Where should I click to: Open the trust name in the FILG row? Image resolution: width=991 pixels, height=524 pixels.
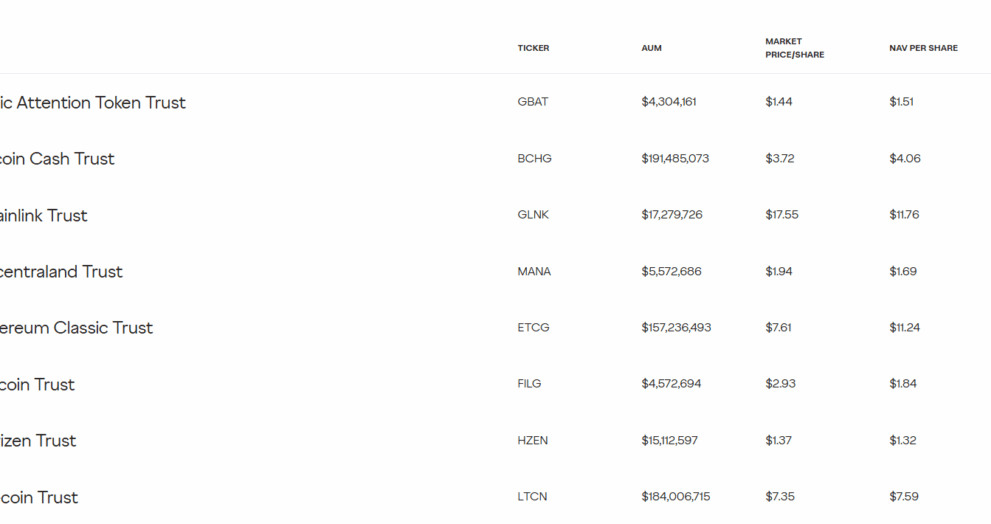pyautogui.click(x=37, y=385)
